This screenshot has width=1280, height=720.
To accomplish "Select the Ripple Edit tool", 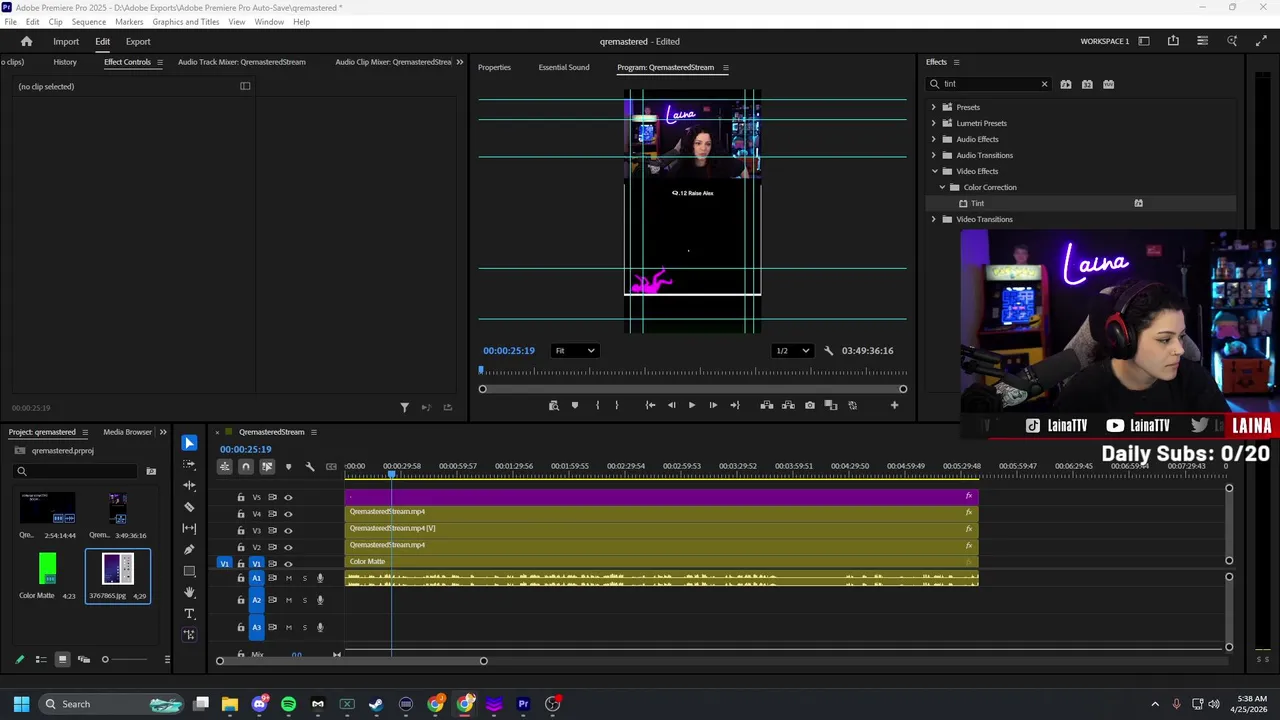I will [189, 485].
